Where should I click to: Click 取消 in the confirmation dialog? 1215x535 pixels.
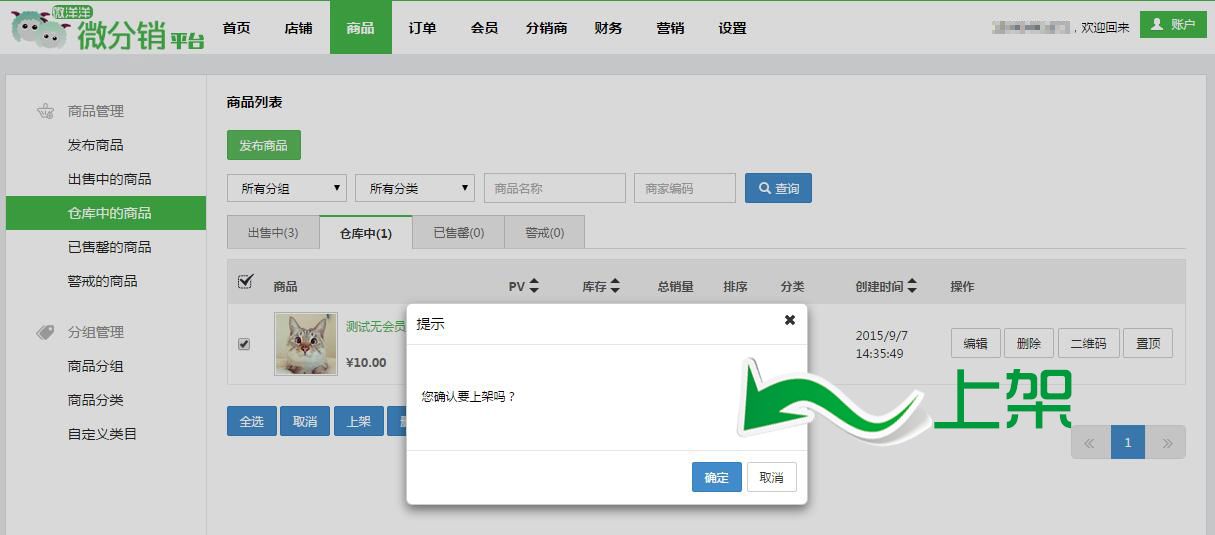click(x=771, y=477)
